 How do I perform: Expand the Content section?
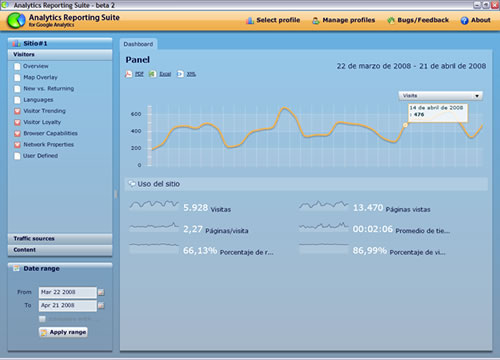(x=60, y=250)
